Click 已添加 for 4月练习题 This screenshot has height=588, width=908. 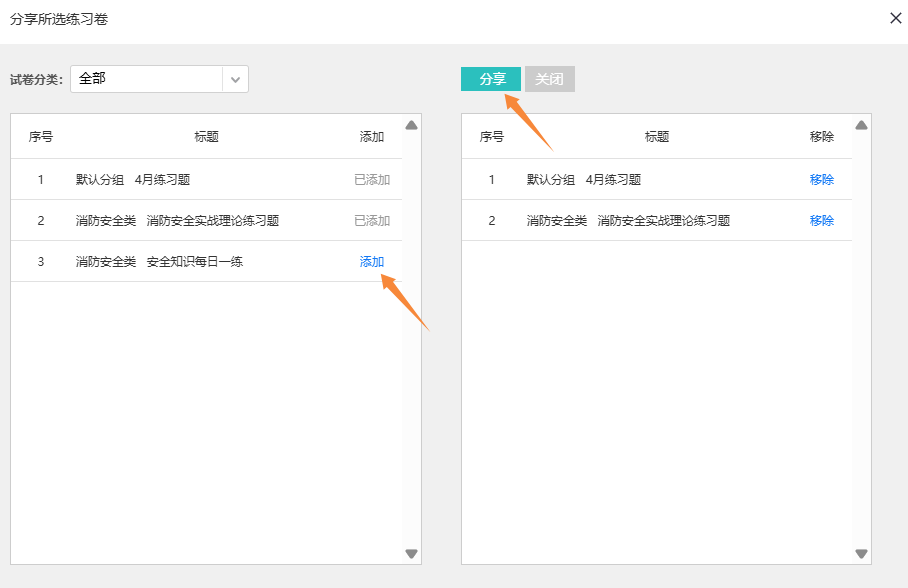pos(372,180)
